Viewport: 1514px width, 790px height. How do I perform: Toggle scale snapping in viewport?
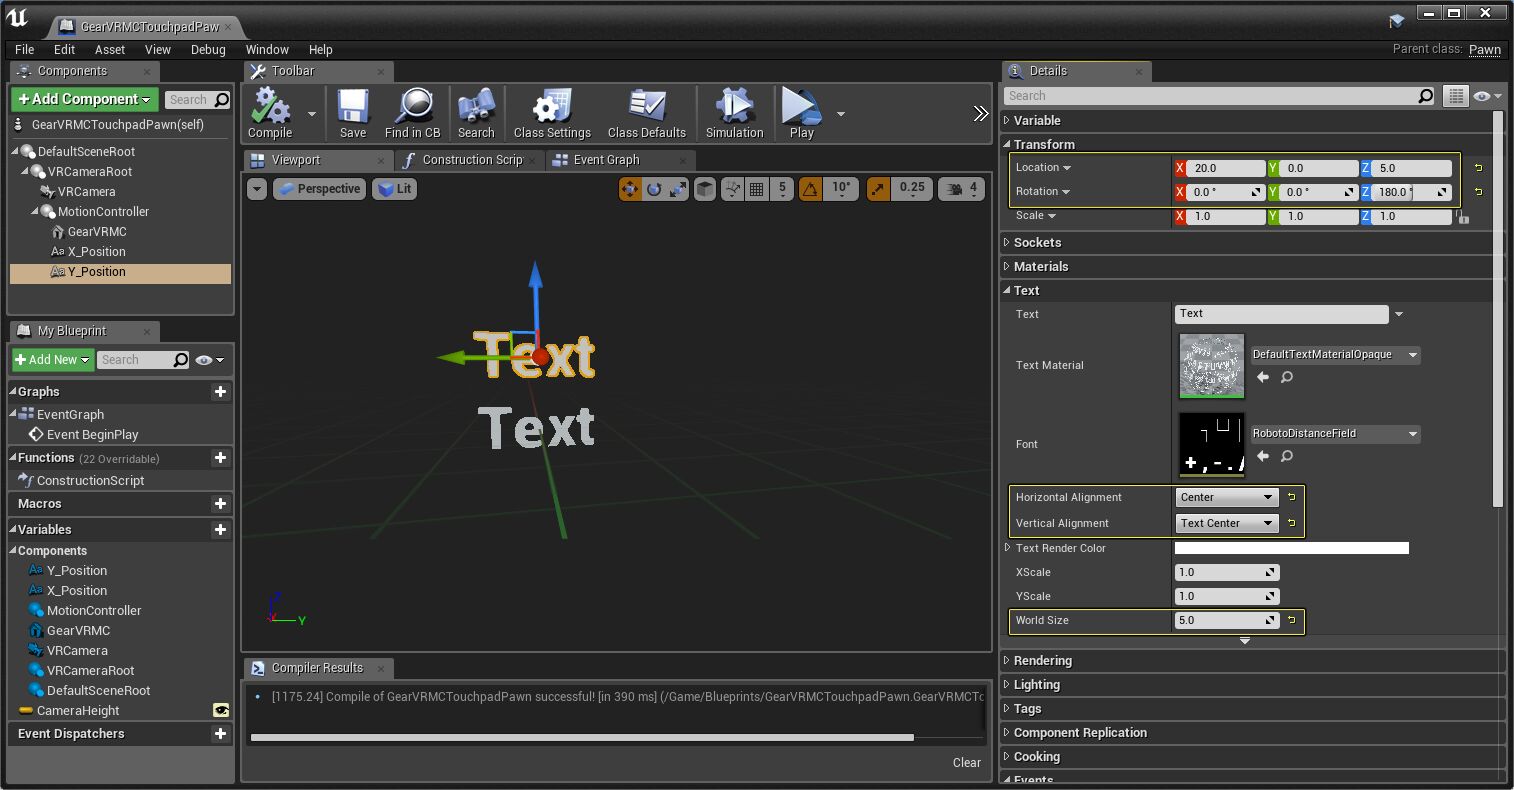click(877, 188)
